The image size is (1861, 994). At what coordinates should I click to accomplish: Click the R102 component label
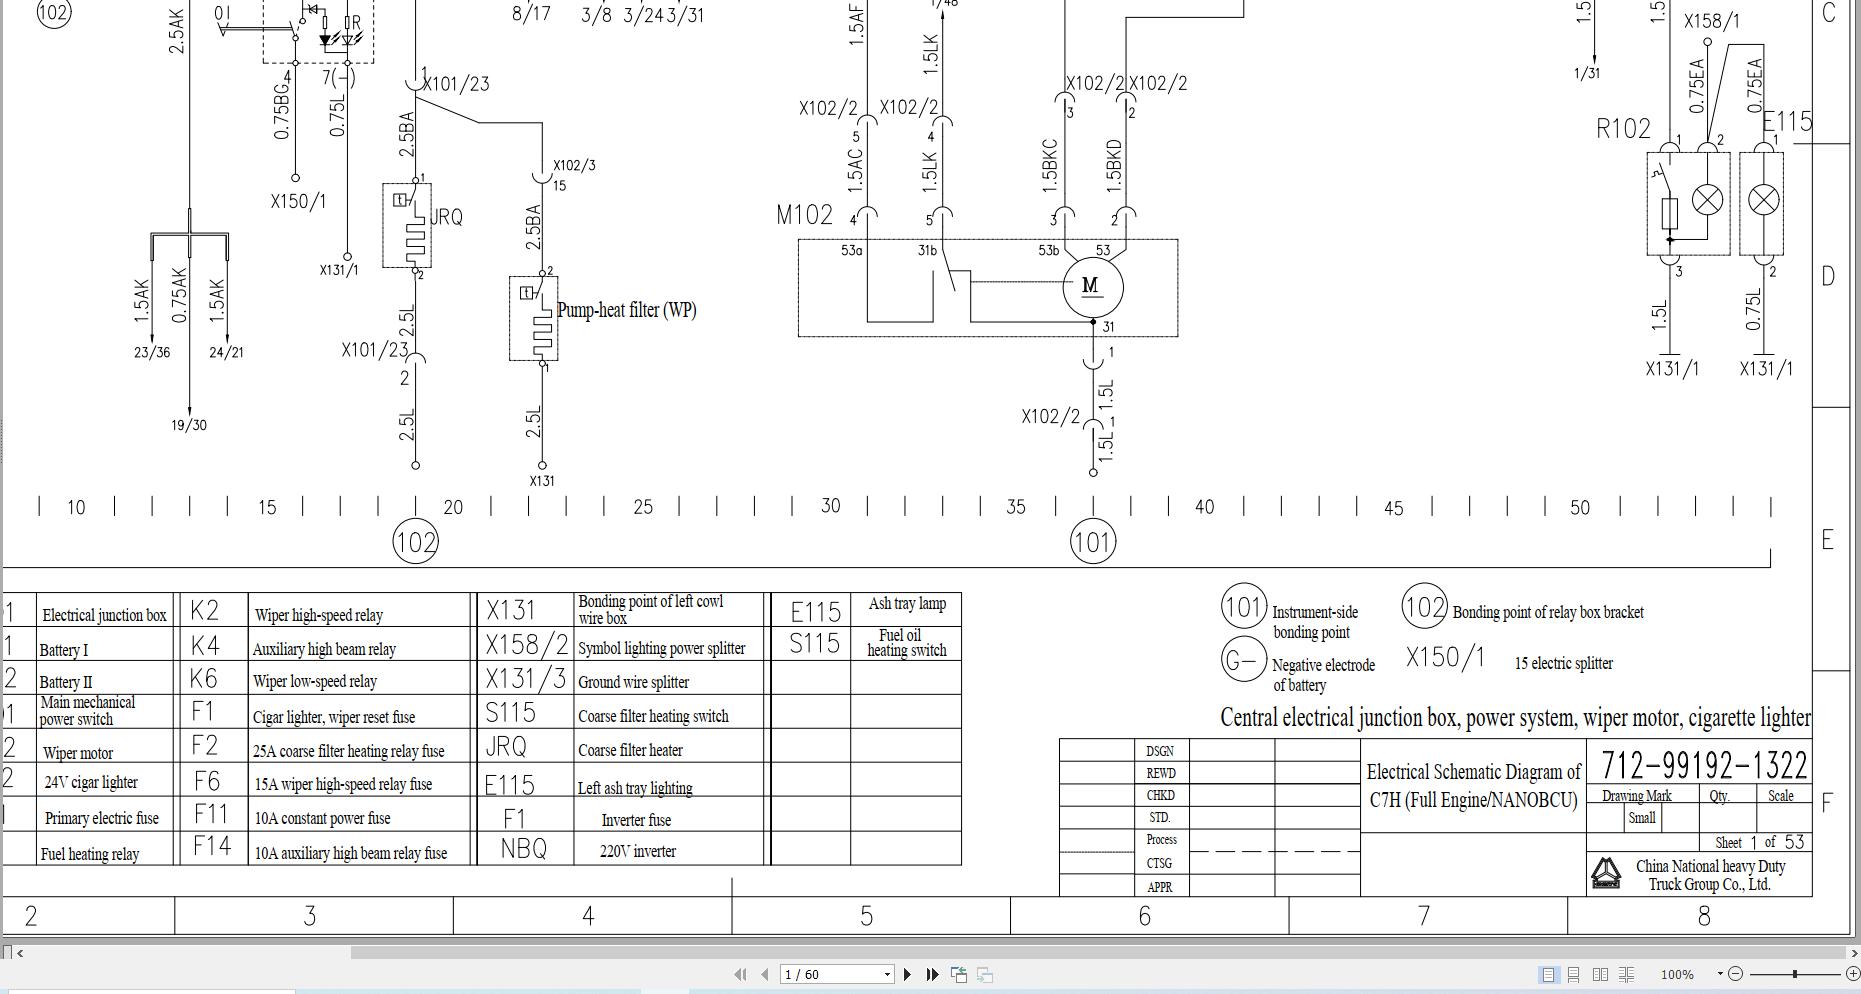click(1623, 129)
